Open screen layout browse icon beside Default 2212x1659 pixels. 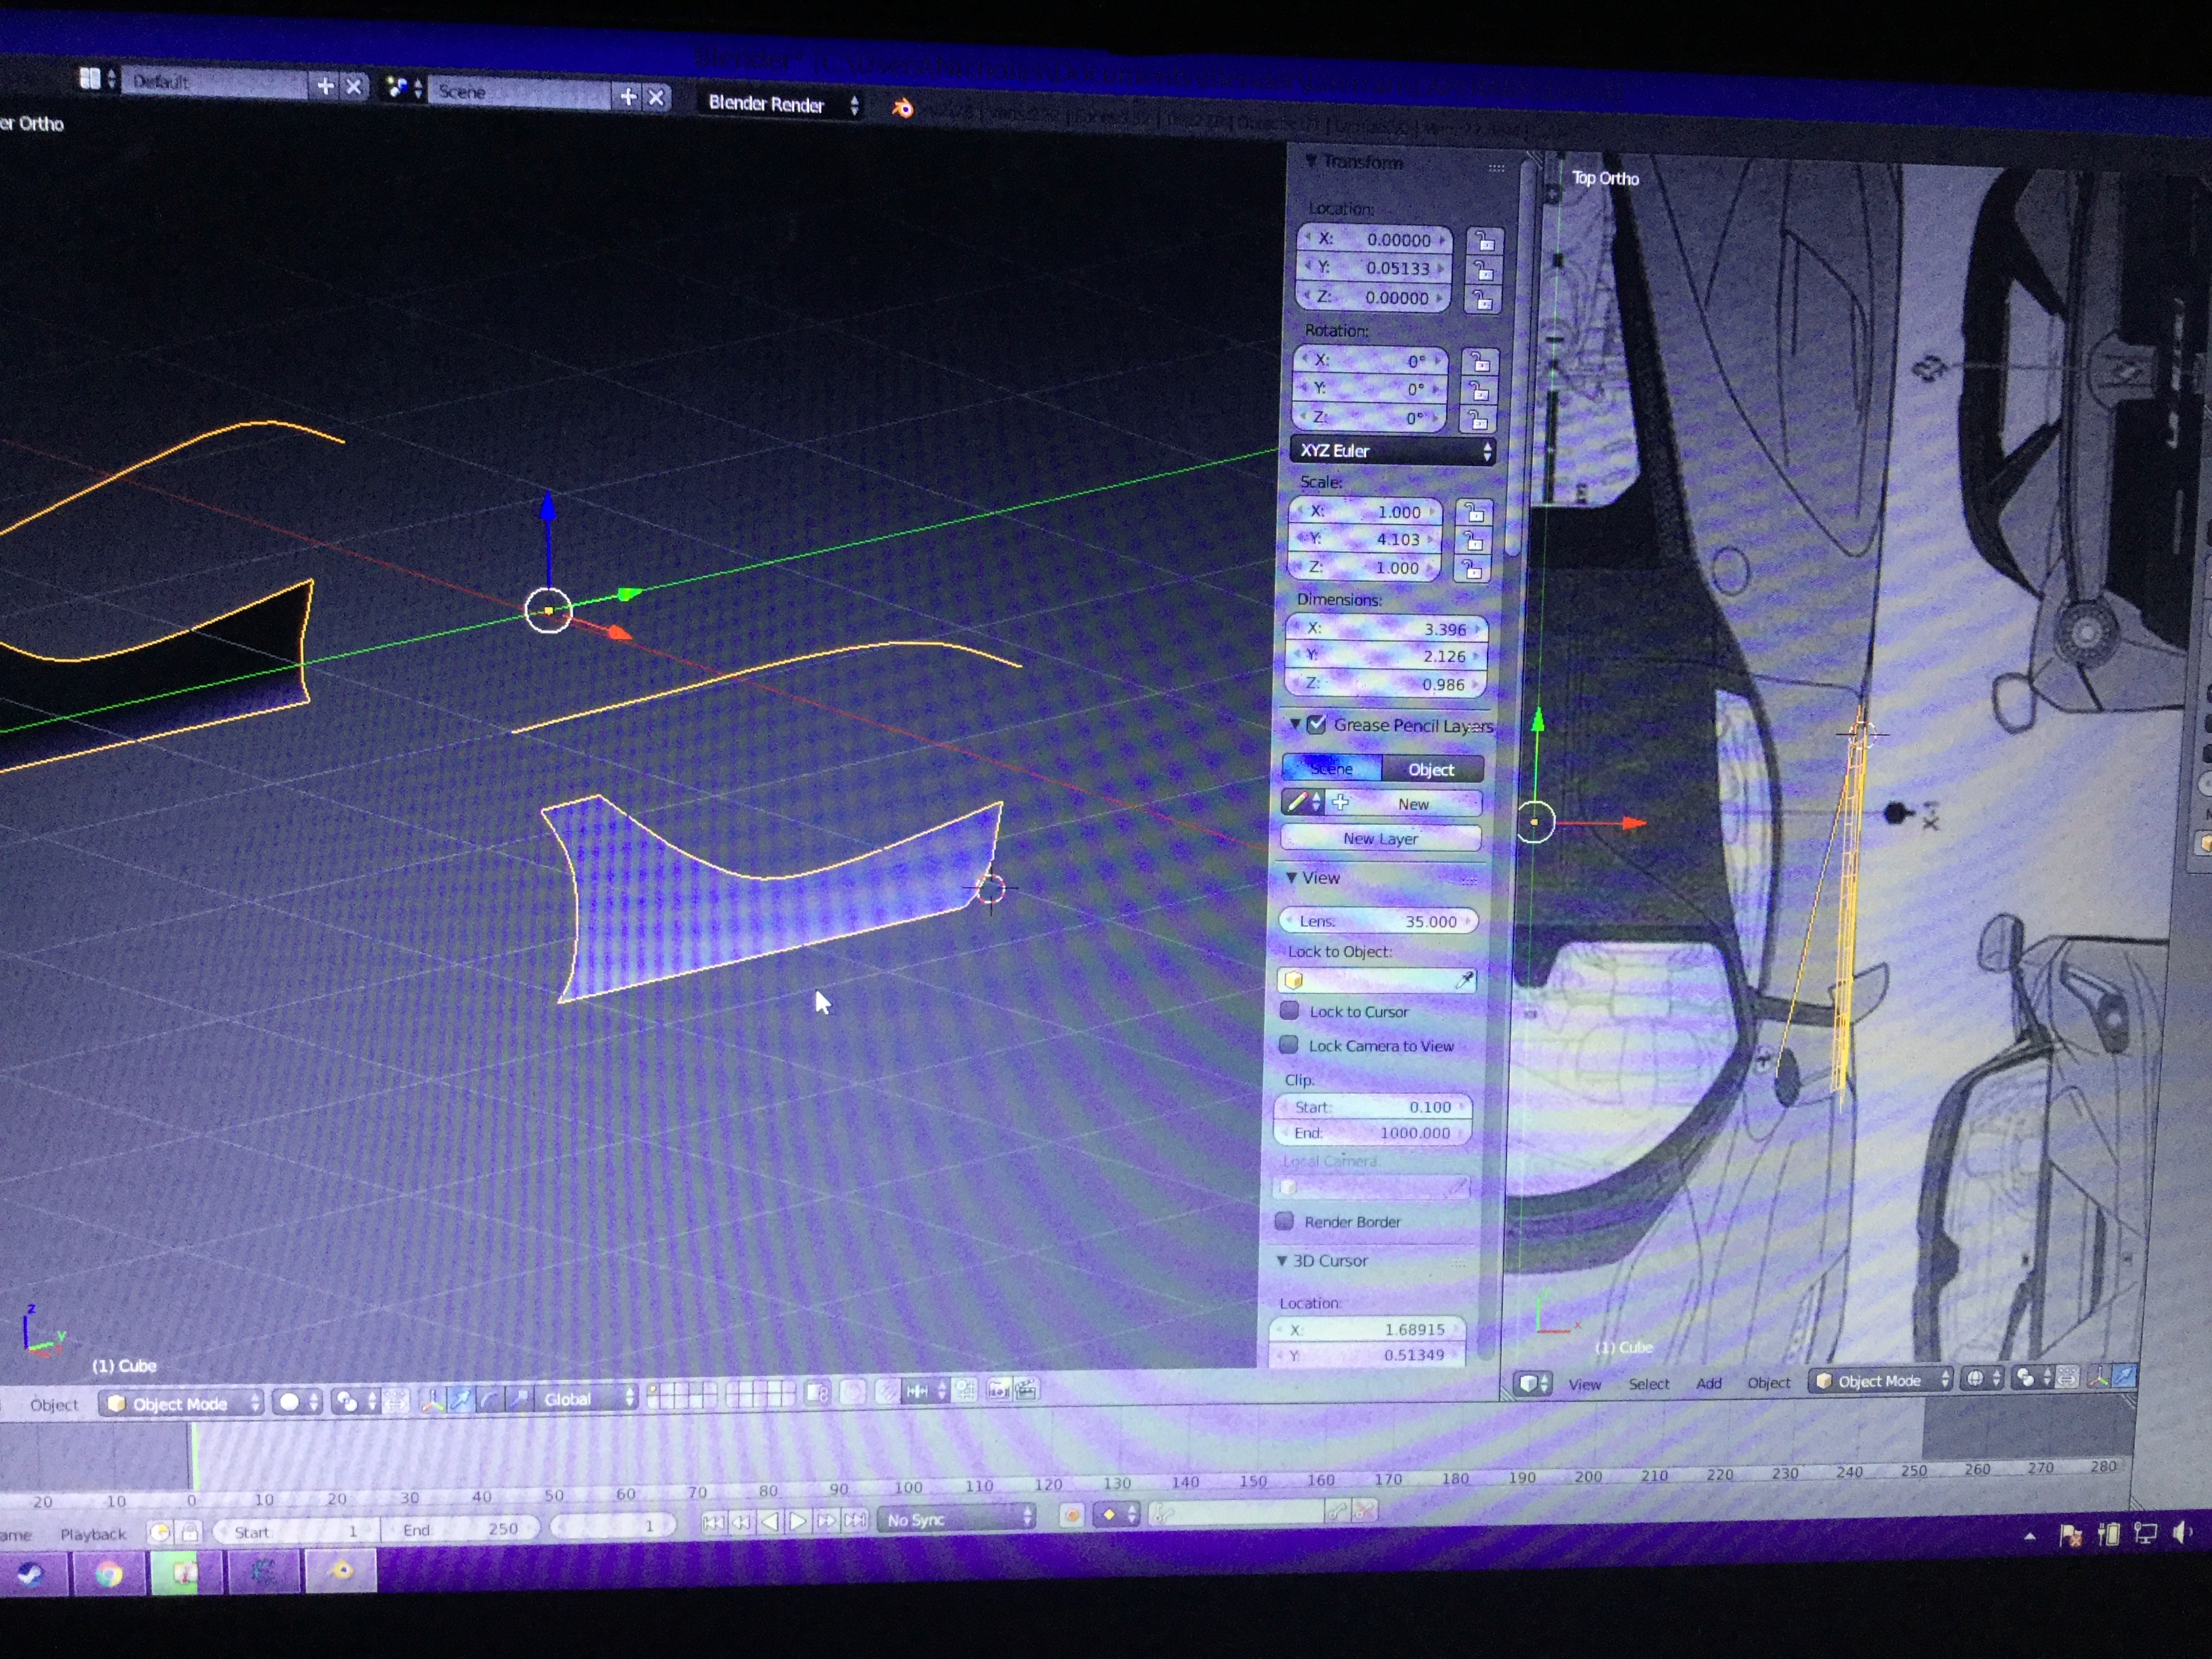(x=97, y=78)
